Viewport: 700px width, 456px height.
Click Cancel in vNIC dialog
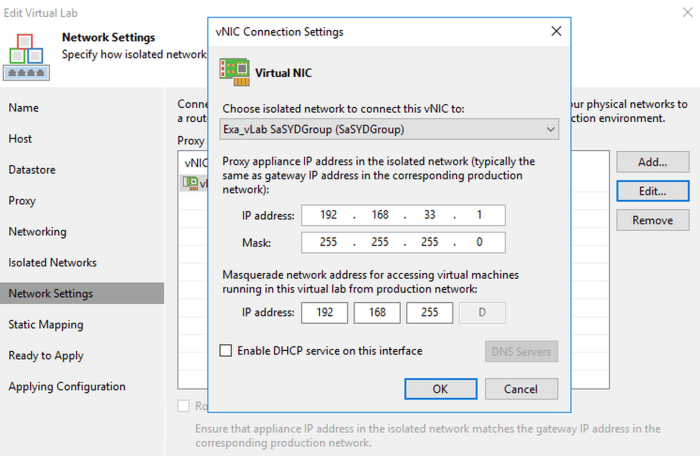pos(521,389)
